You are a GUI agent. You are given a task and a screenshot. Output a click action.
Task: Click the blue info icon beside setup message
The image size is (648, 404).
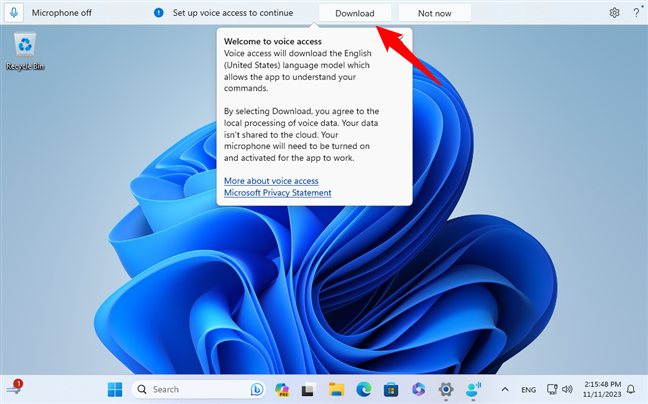pos(159,13)
